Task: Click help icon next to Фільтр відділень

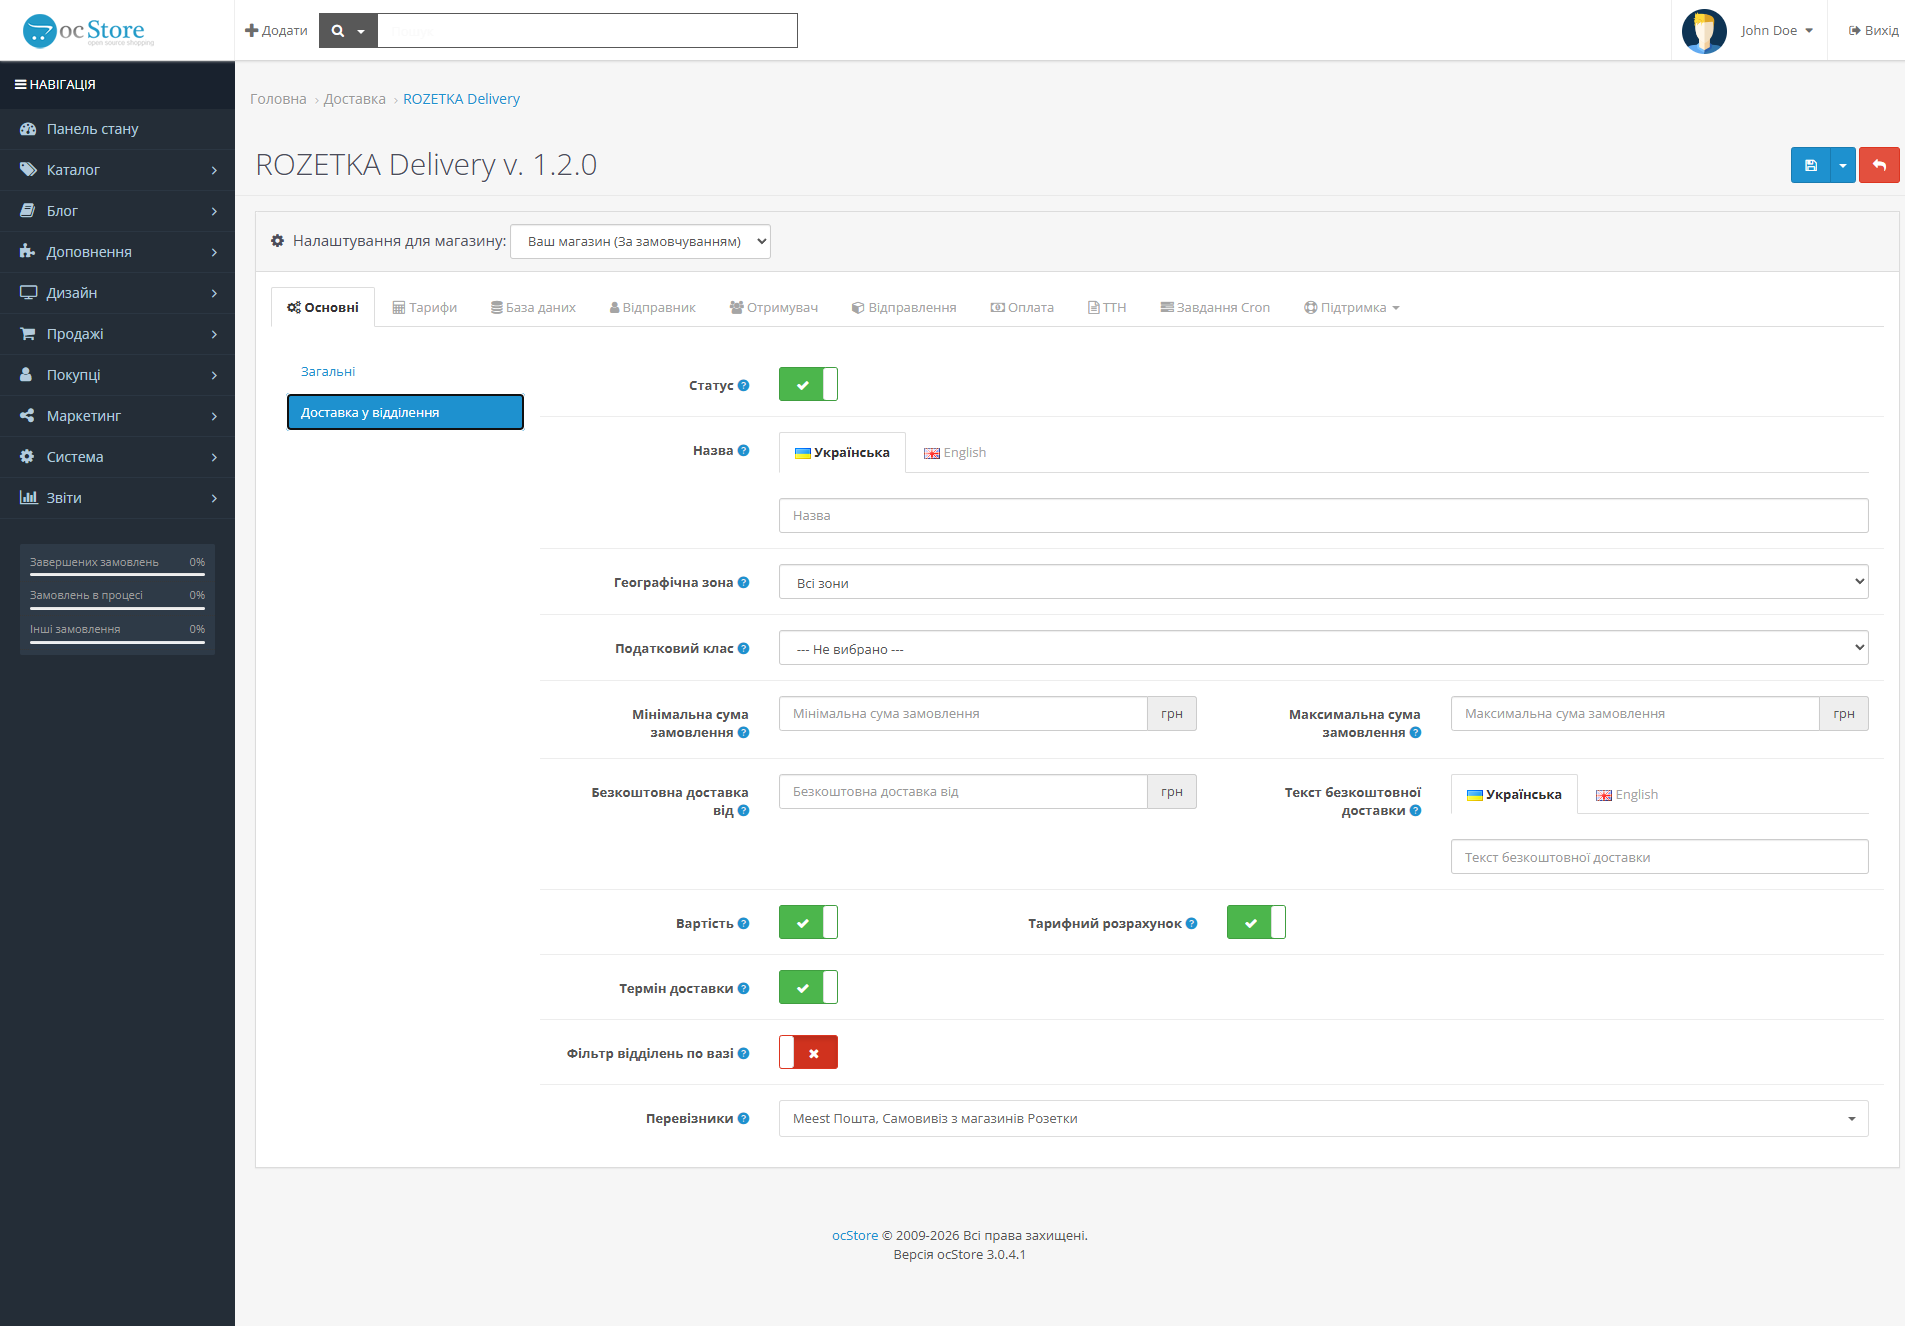Action: click(x=743, y=1053)
